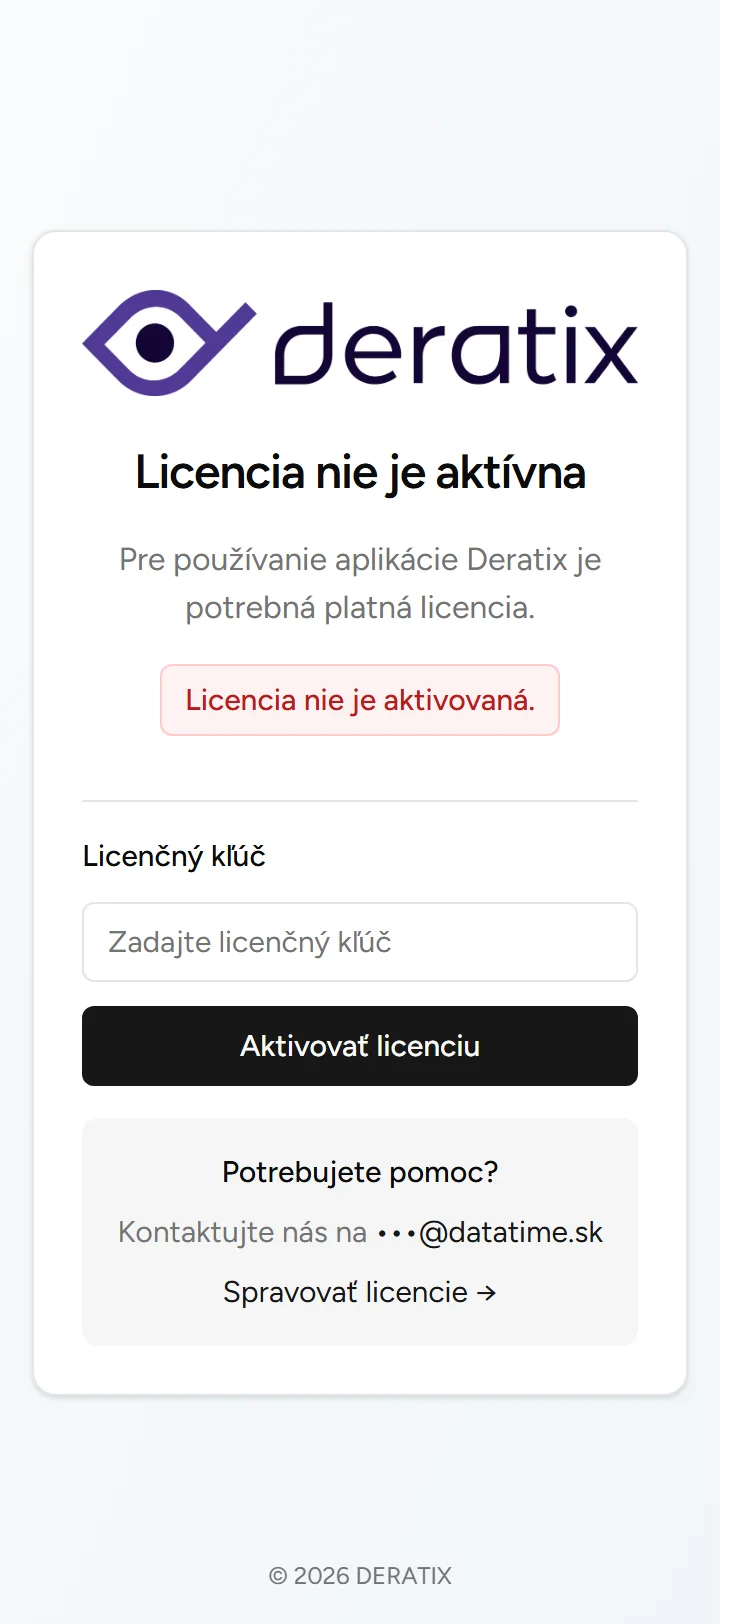Click the Potrebujete pomoc? help heading
This screenshot has width=750, height=1624.
tap(358, 1172)
